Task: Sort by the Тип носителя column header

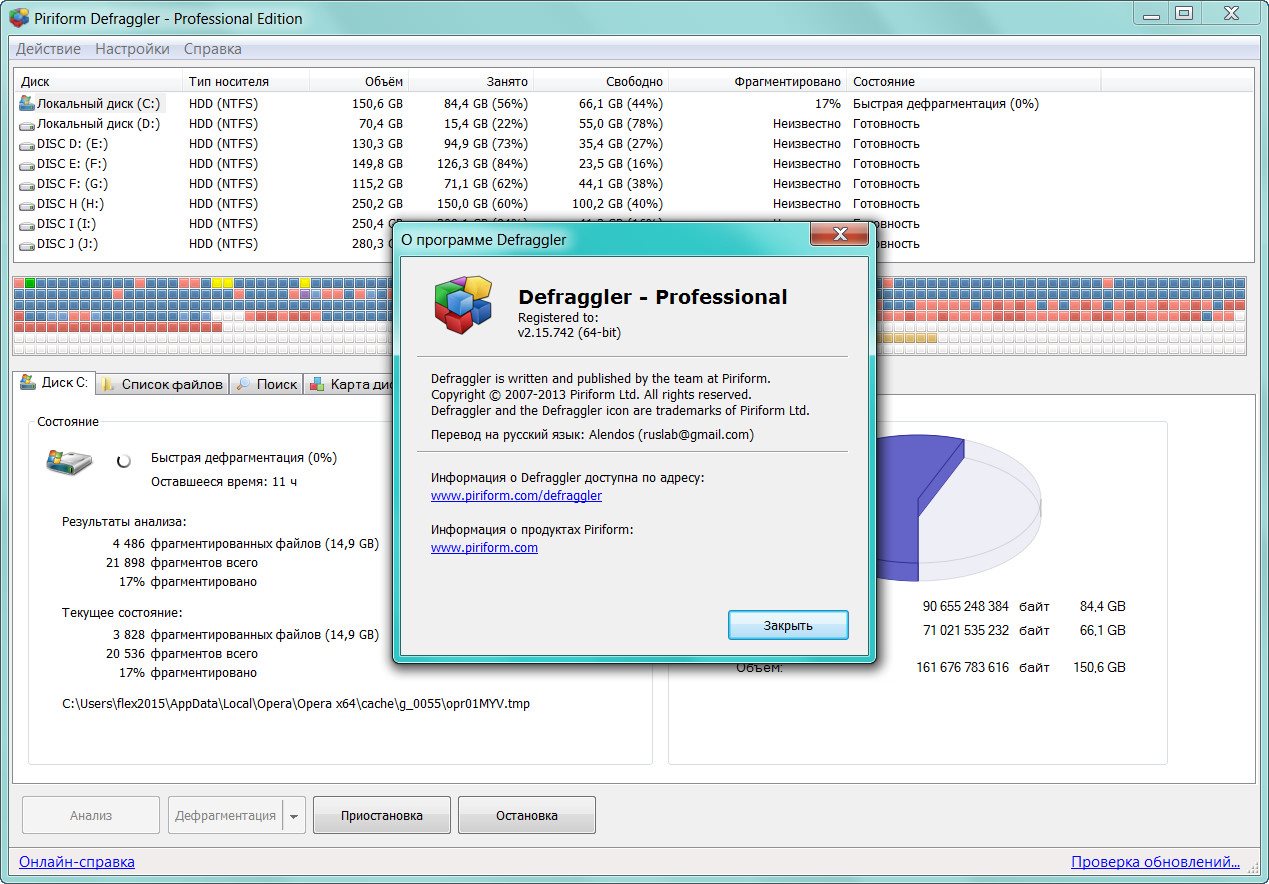Action: pyautogui.click(x=246, y=81)
